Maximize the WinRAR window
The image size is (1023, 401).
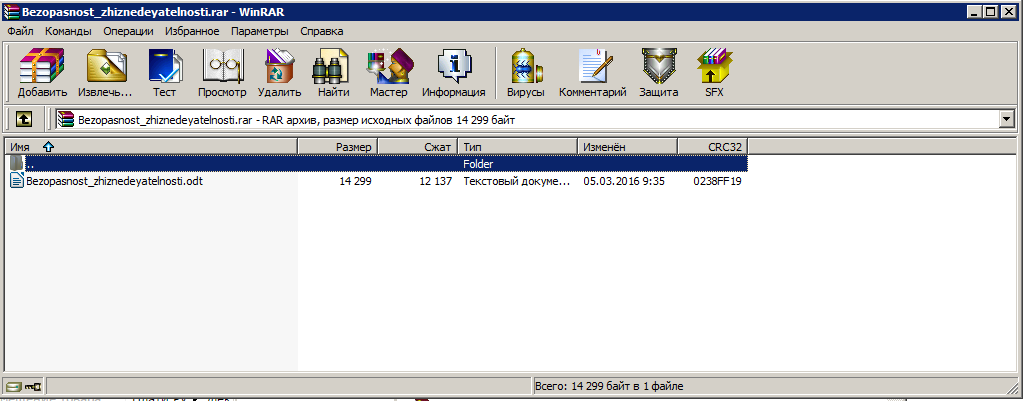pos(990,12)
